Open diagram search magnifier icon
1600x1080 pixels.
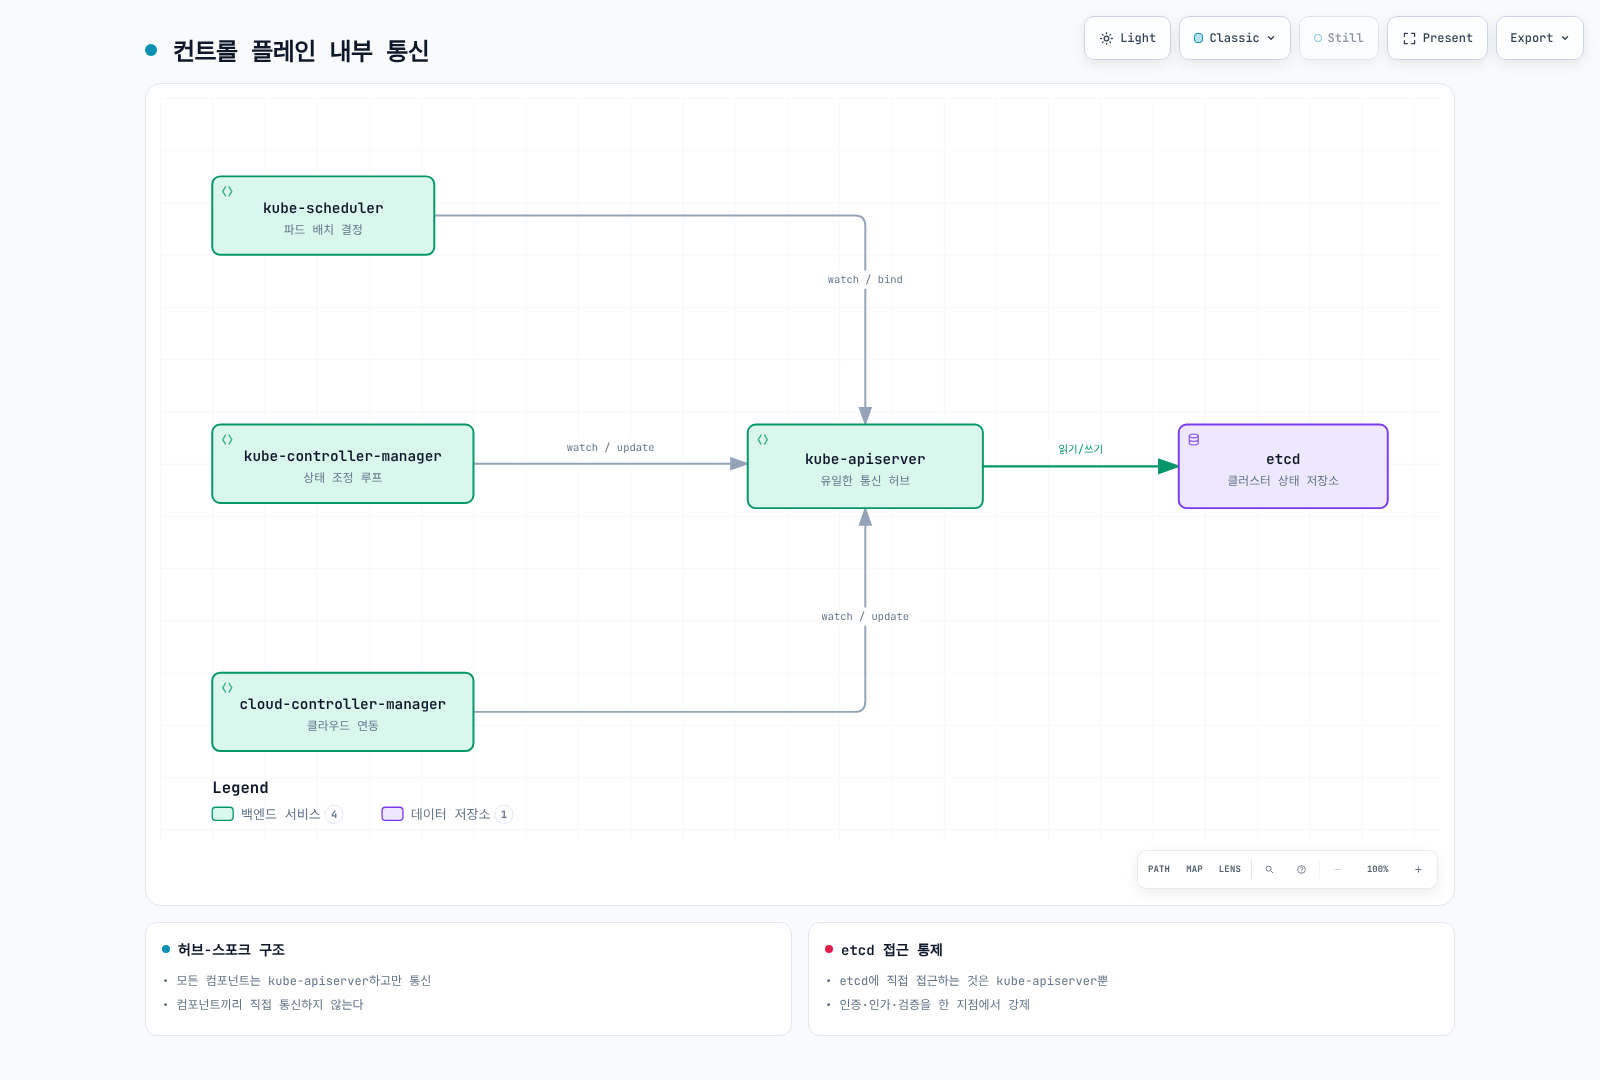(x=1270, y=869)
